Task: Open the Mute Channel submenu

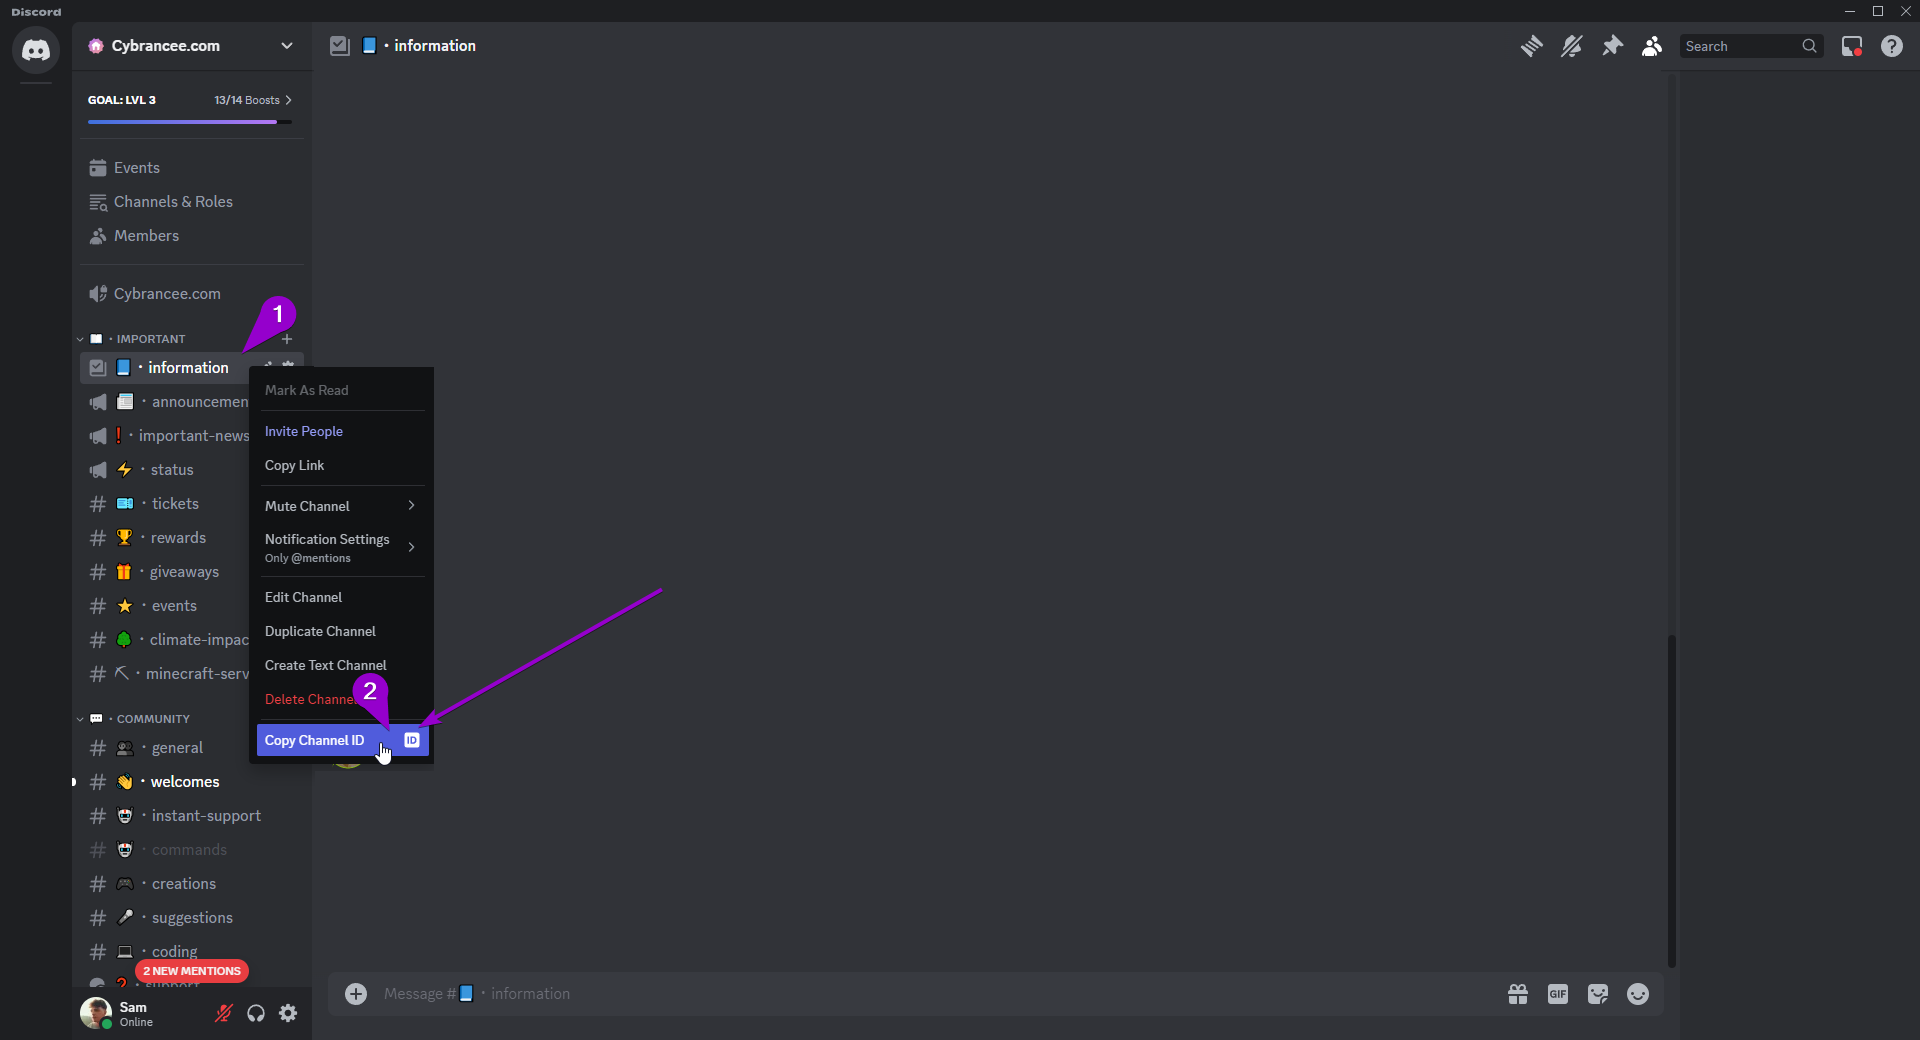Action: coord(340,506)
